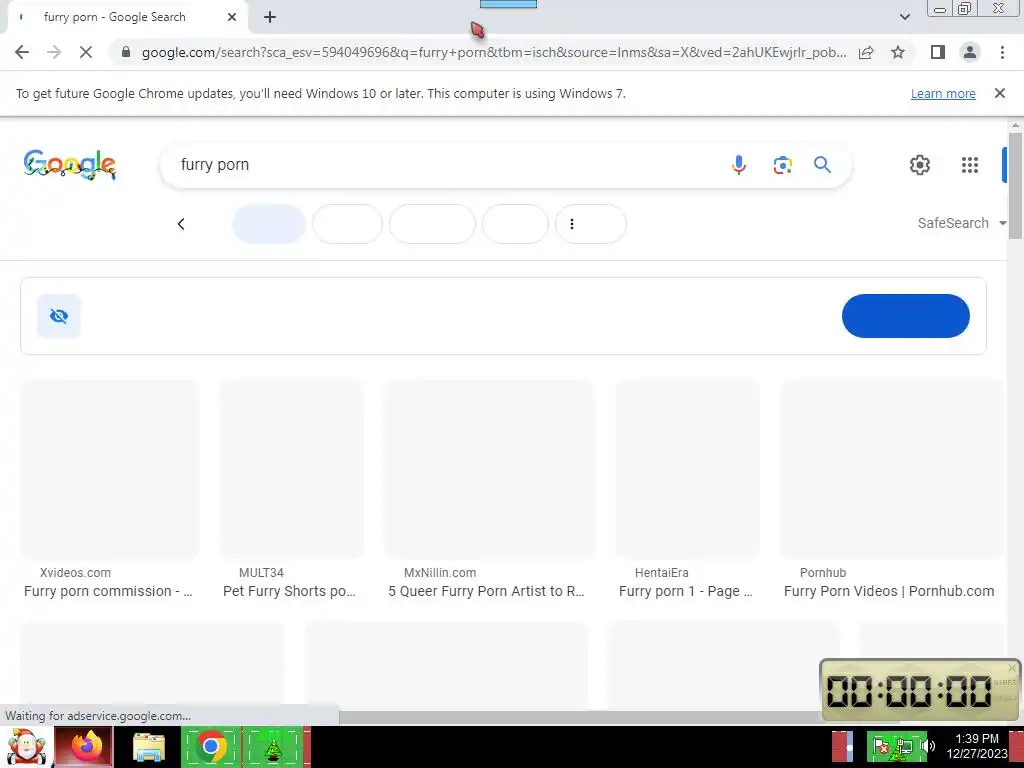Viewport: 1024px width, 768px height.
Task: Click the Chrome address bar URL
Action: coord(494,52)
